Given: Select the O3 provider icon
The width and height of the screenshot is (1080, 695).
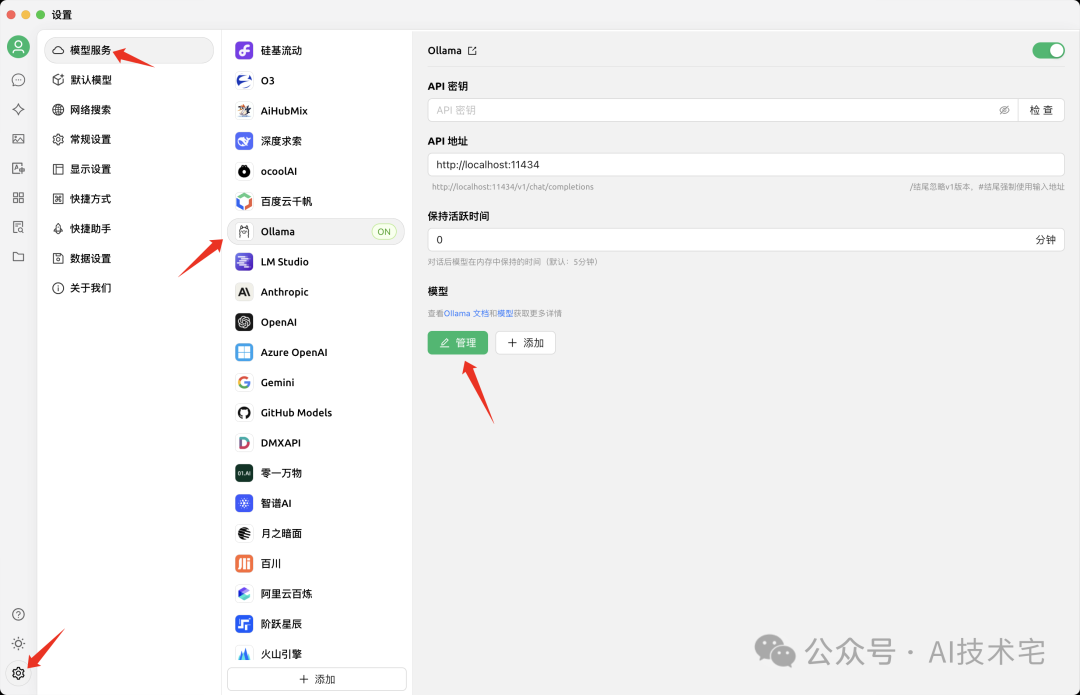Looking at the screenshot, I should (x=244, y=81).
